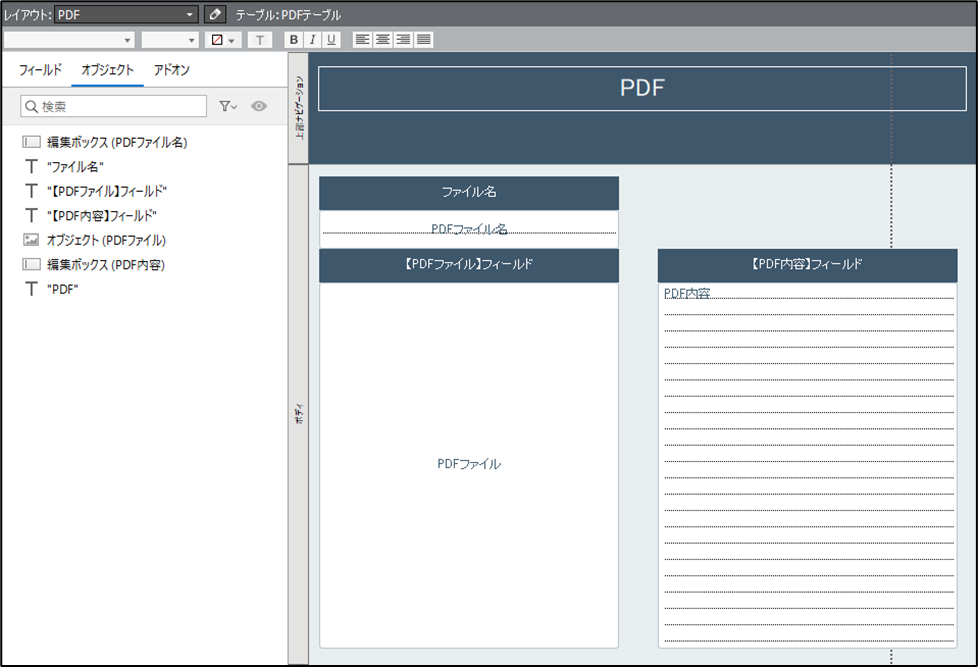Apply bold formatting with B button
Viewport: 978px width, 667px height.
coord(293,40)
